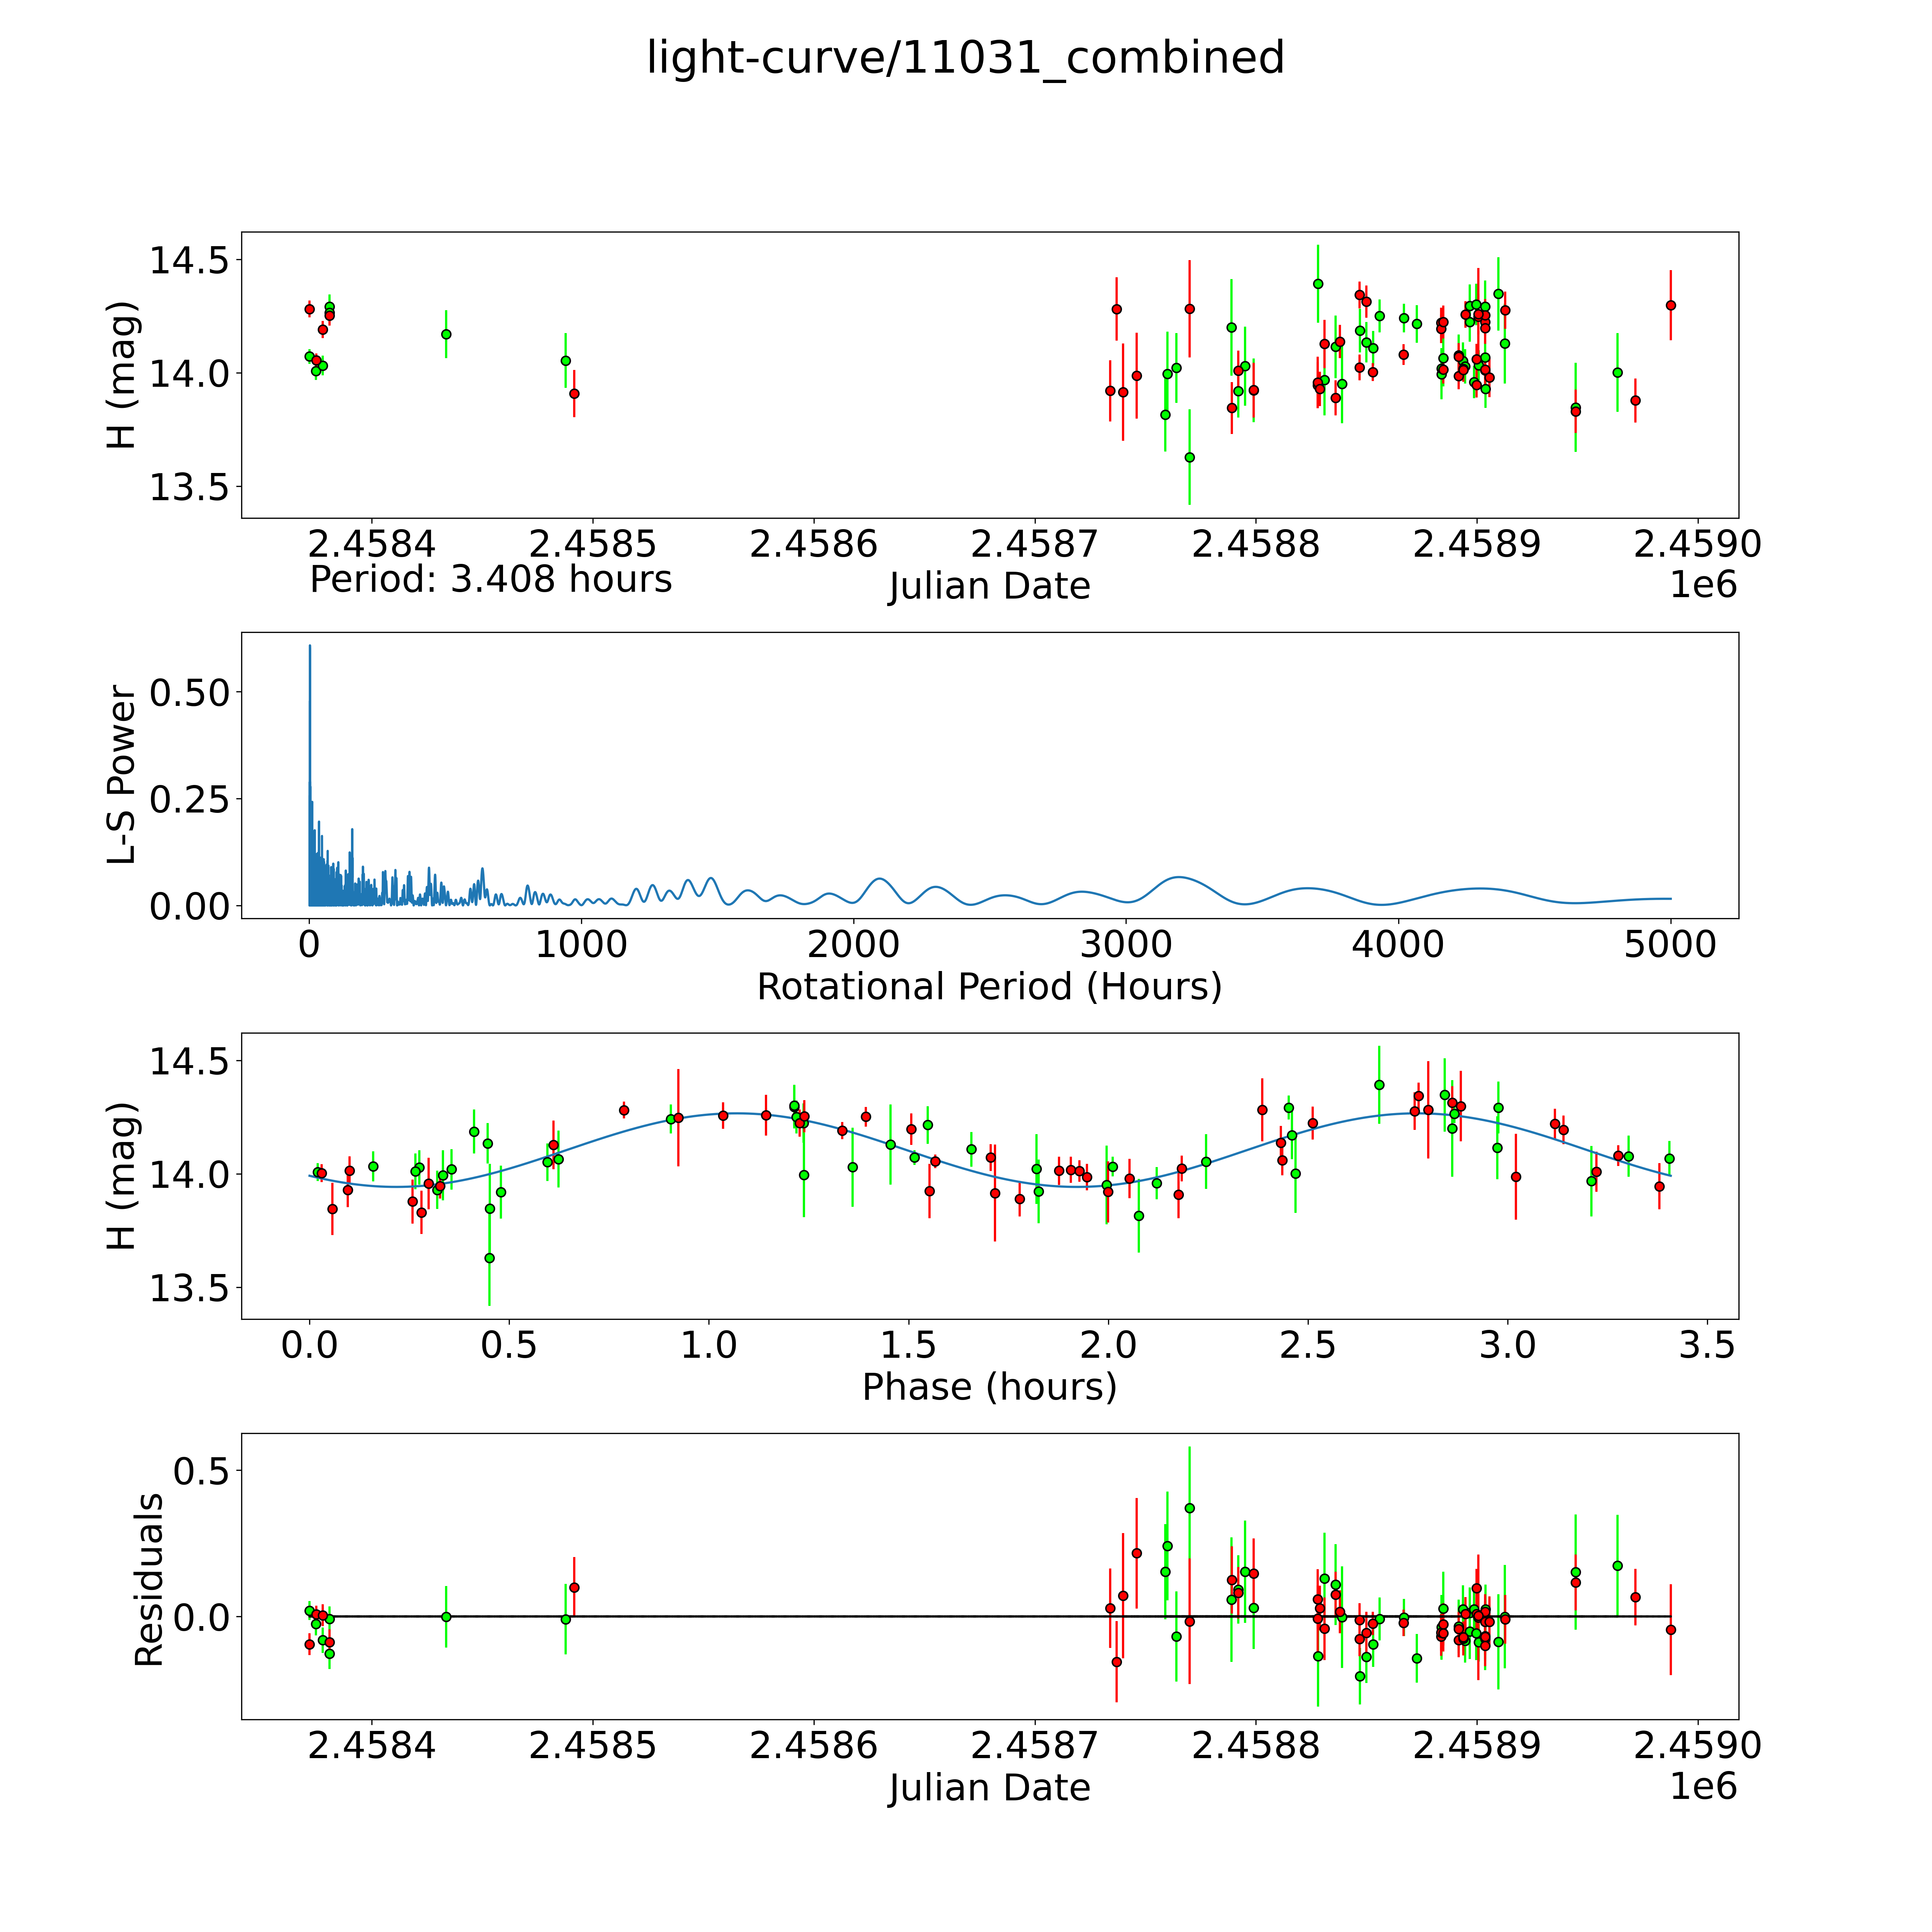The width and height of the screenshot is (1932, 1932).
Task: Click the isolated green point near 2.45843 in top plot
Action: [446, 334]
